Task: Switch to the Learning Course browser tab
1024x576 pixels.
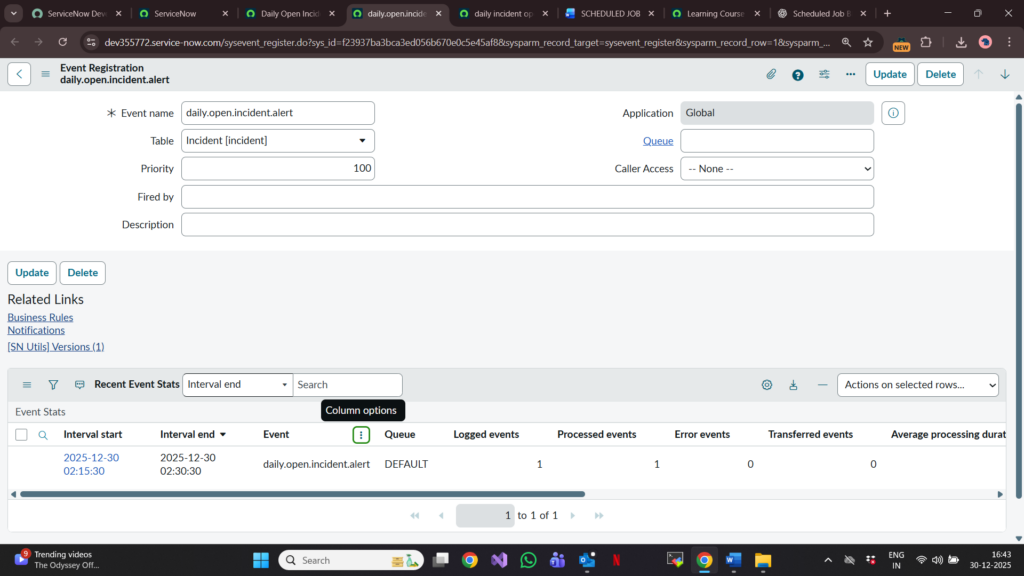Action: 714,14
